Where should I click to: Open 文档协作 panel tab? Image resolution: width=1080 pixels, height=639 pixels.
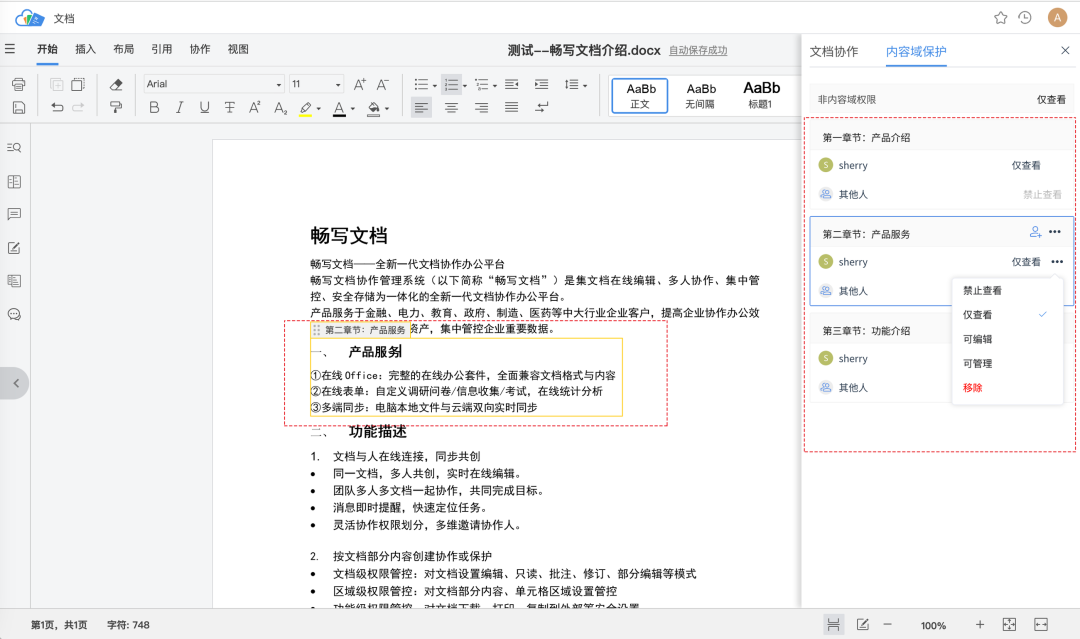(x=834, y=52)
